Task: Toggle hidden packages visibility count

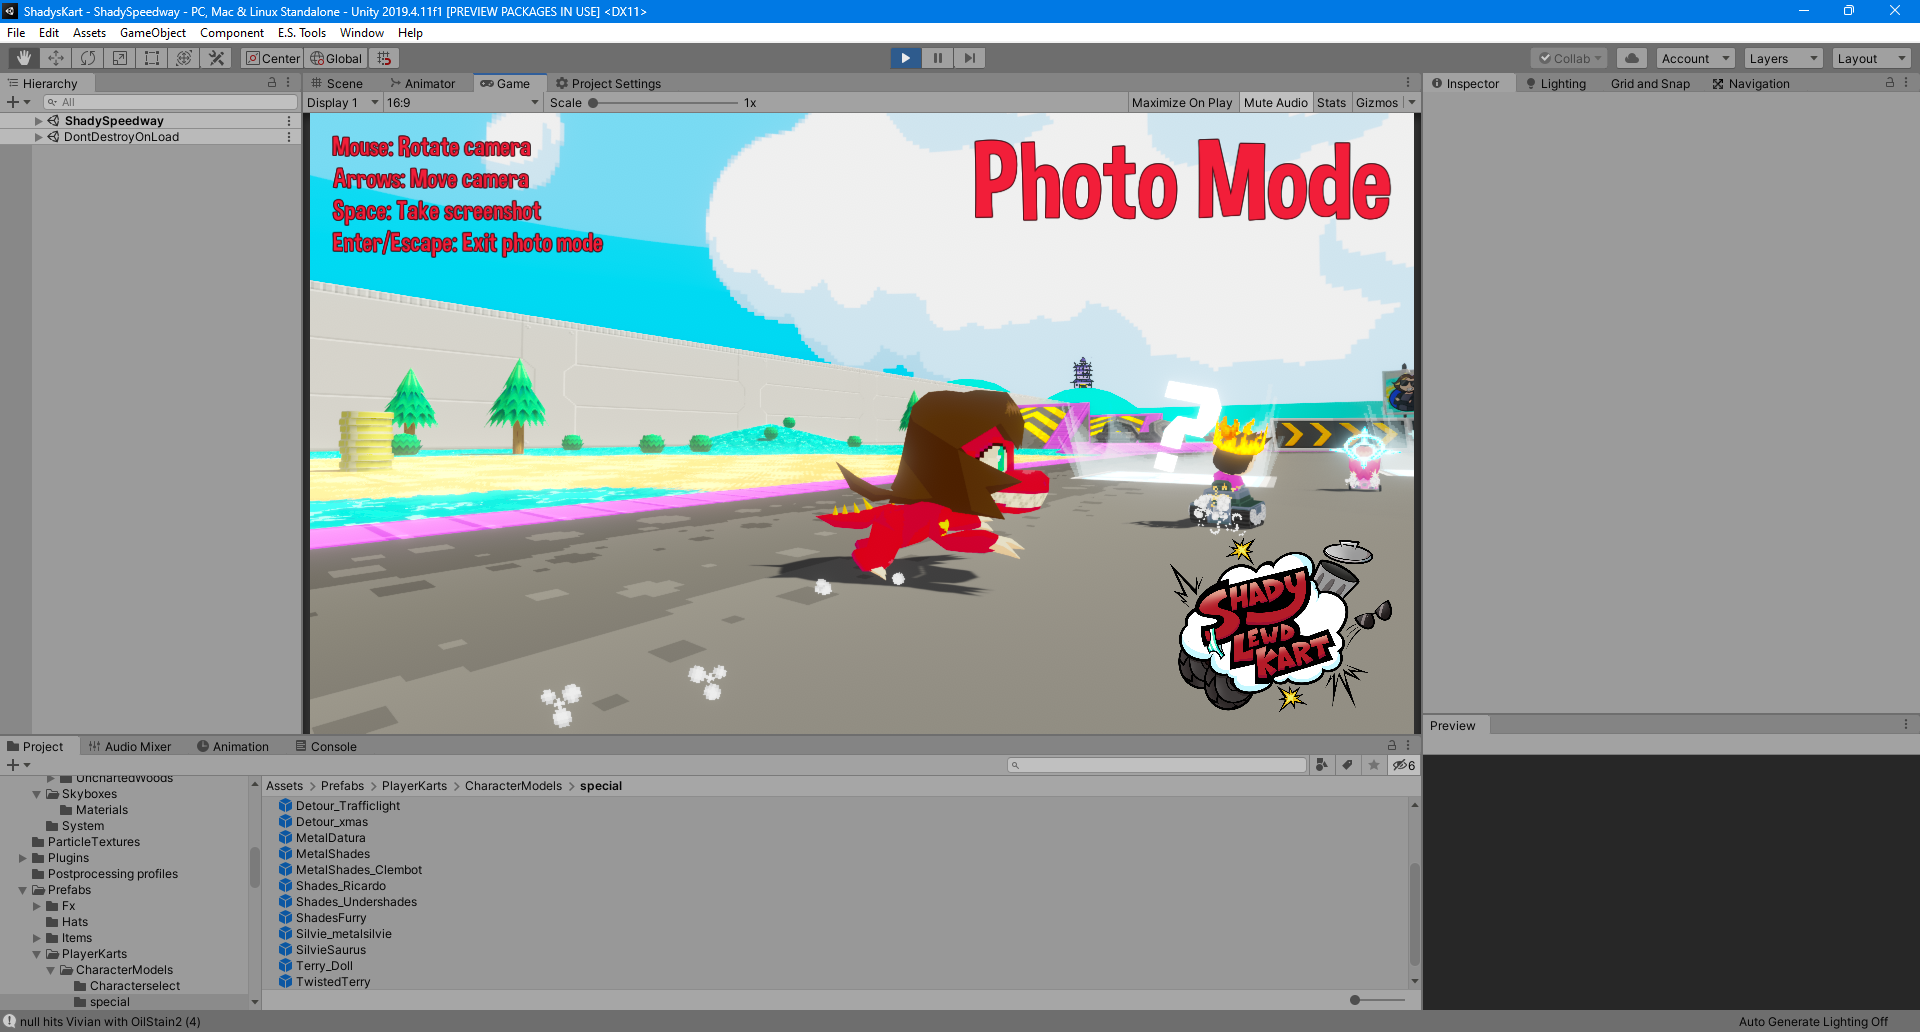Action: (1404, 765)
